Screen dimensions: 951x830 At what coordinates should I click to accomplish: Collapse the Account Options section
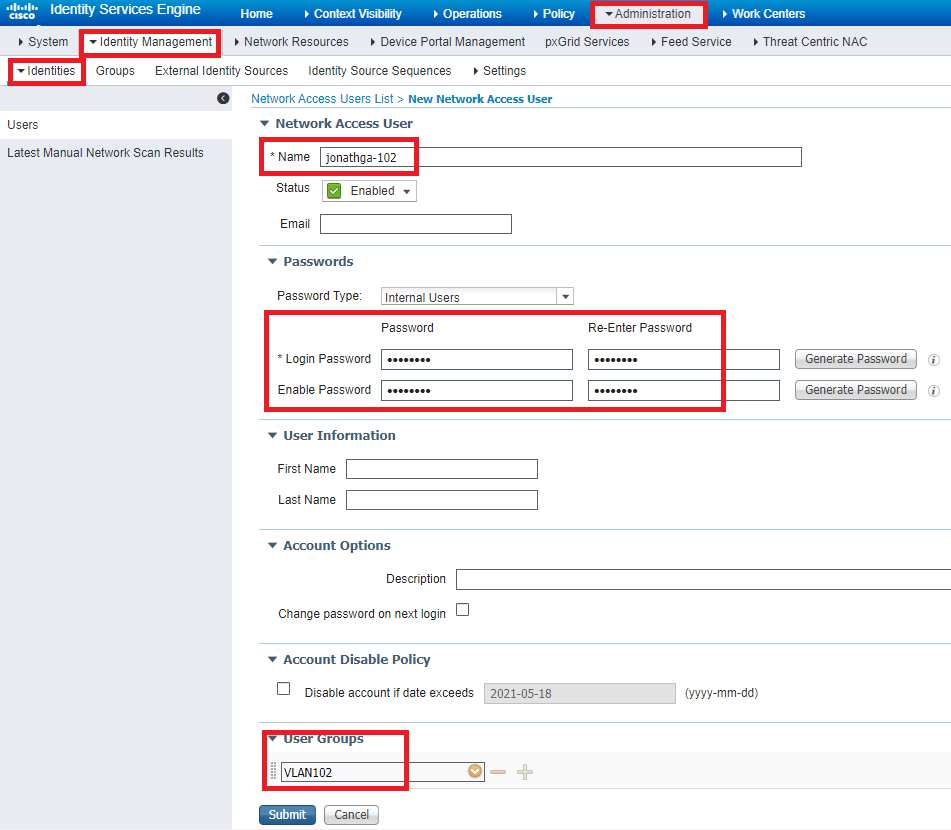272,545
